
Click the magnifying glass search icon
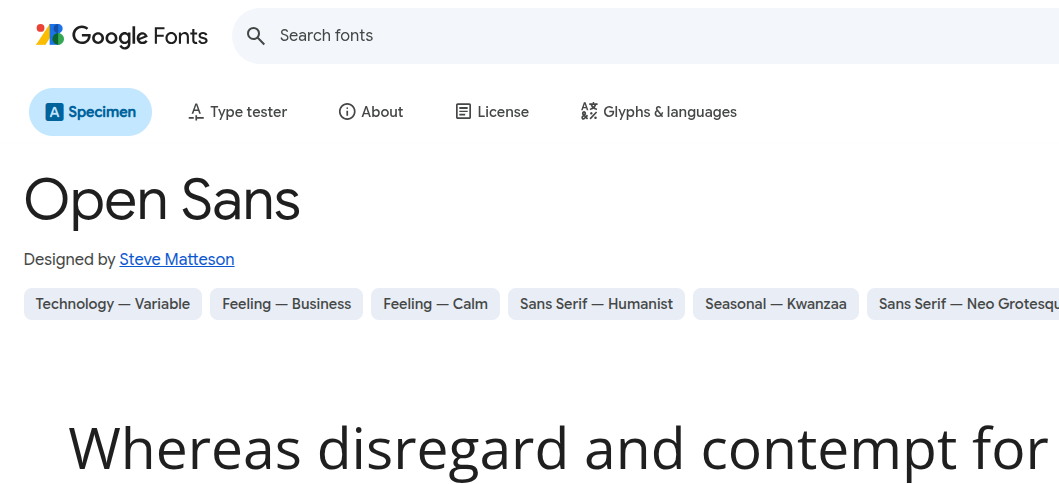(256, 36)
